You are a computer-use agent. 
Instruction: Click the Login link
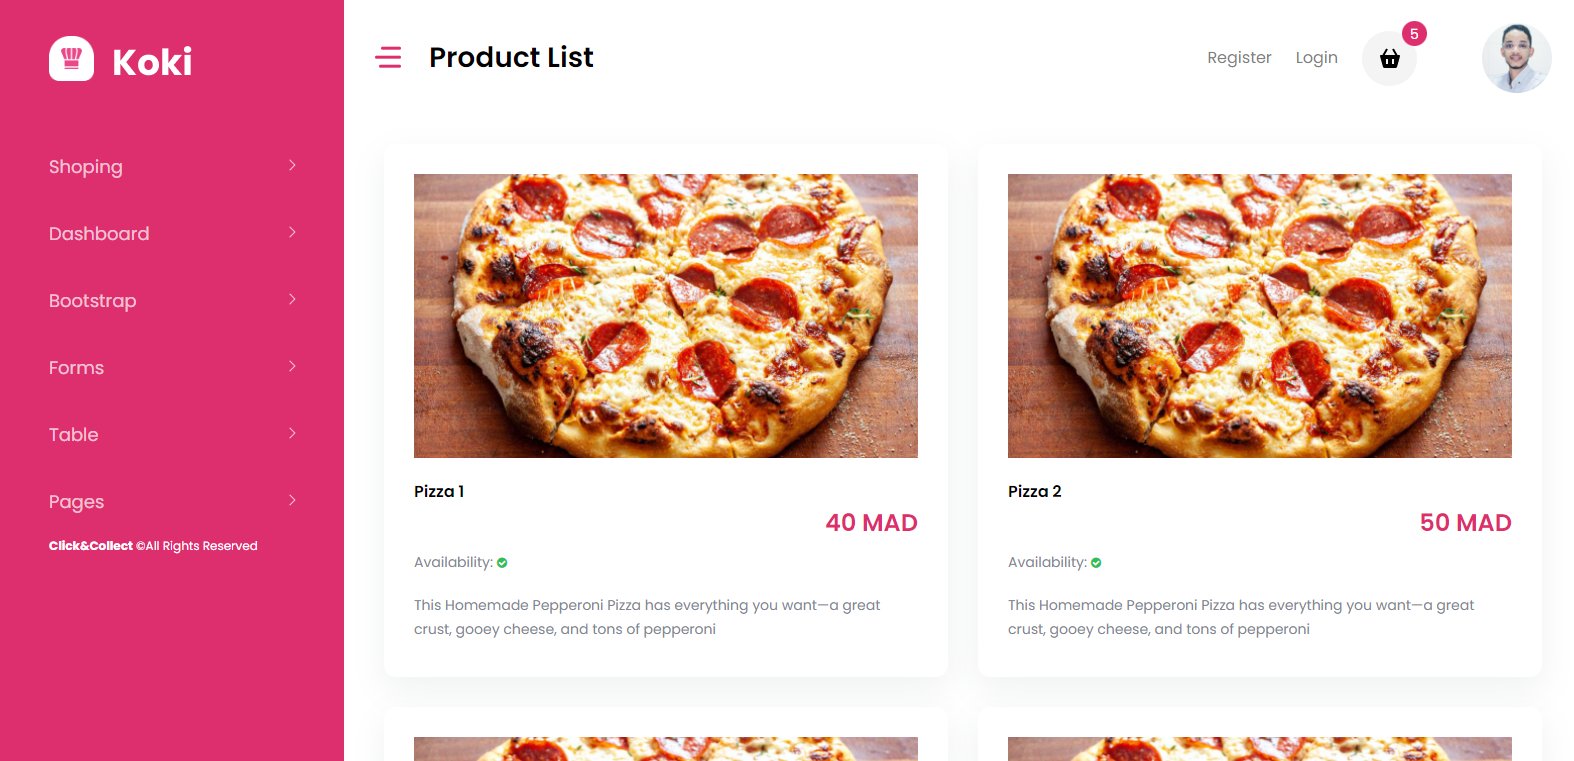pyautogui.click(x=1316, y=57)
